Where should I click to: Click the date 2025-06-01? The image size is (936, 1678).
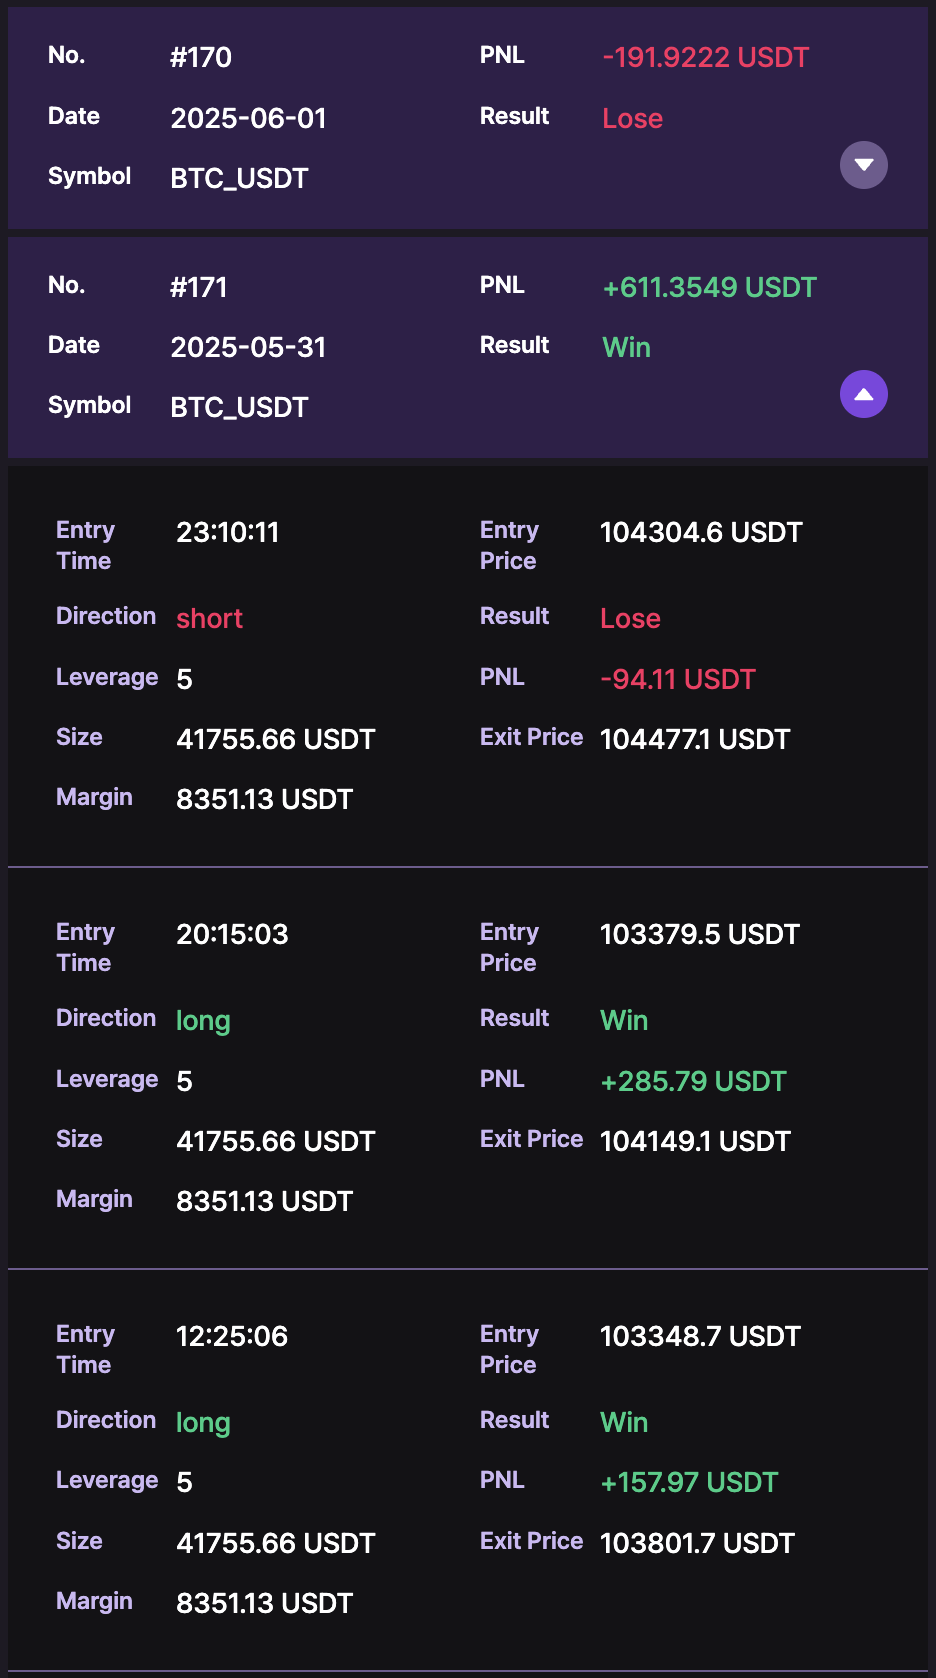(x=248, y=118)
